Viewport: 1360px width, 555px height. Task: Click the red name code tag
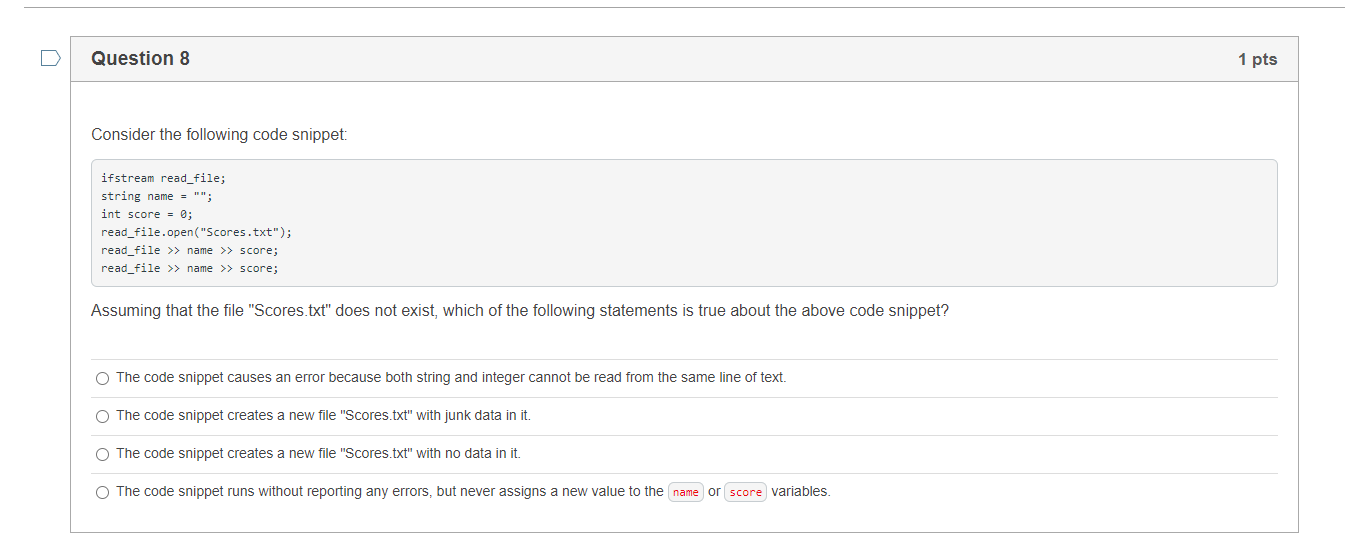[x=686, y=492]
